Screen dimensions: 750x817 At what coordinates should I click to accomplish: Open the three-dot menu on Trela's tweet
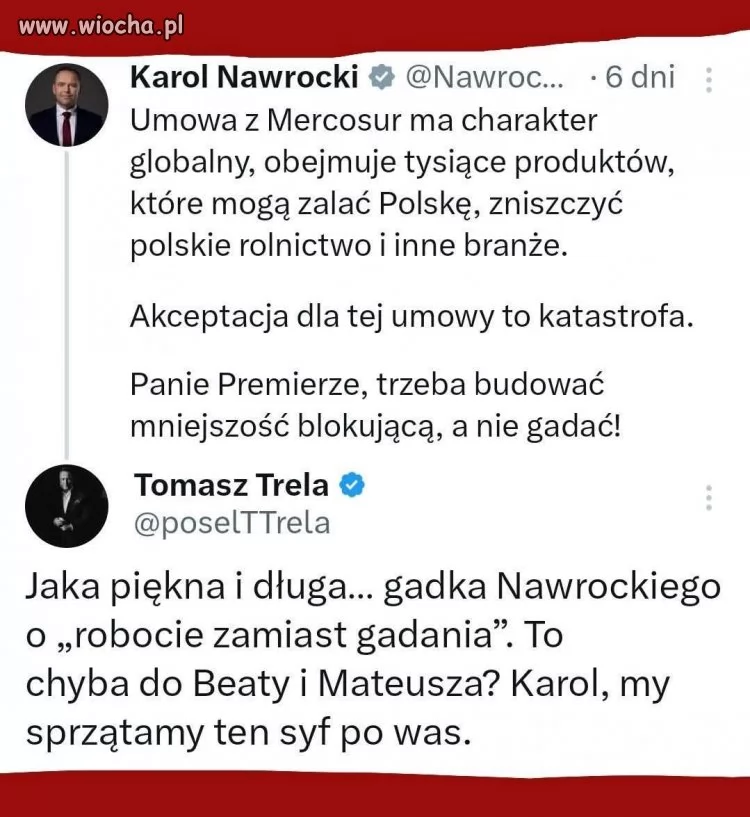tap(709, 498)
